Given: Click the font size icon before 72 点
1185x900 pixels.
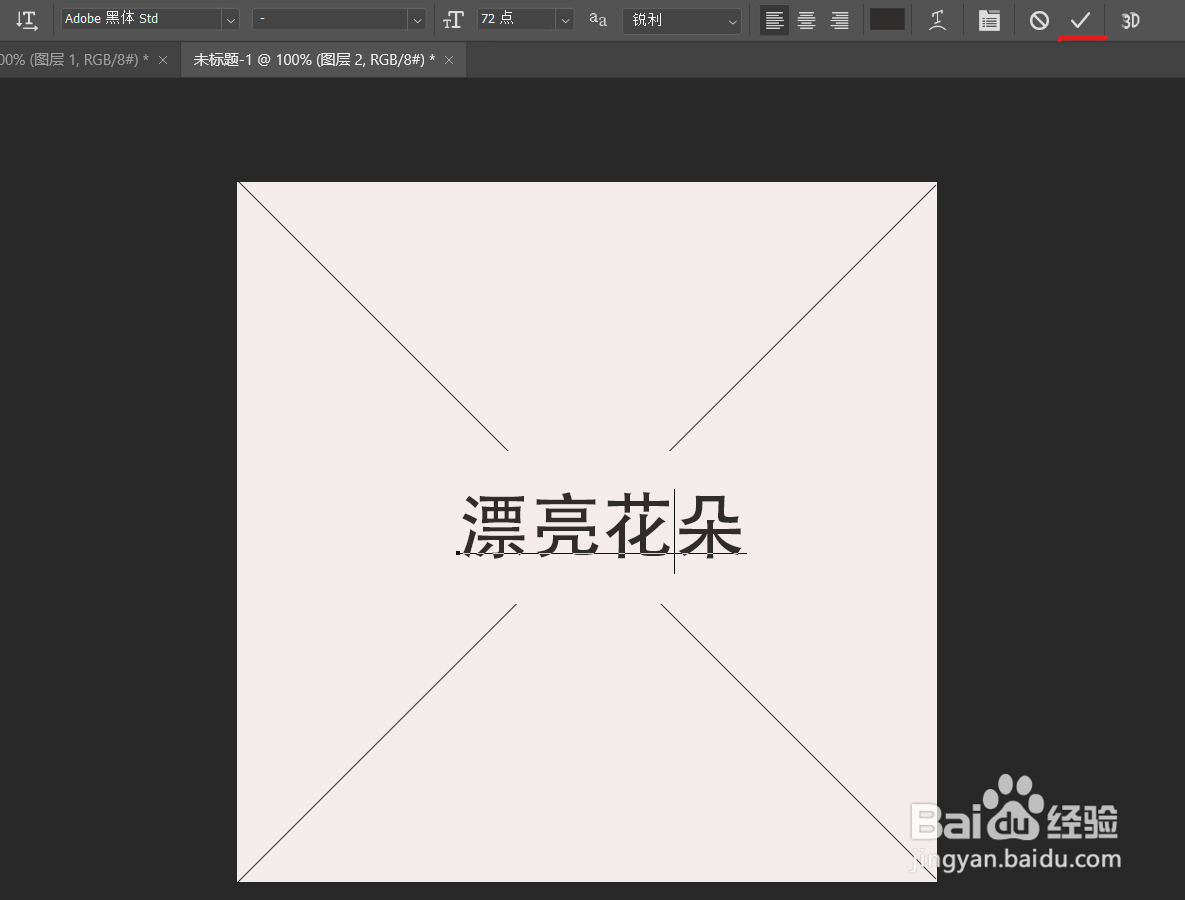Looking at the screenshot, I should coord(454,19).
